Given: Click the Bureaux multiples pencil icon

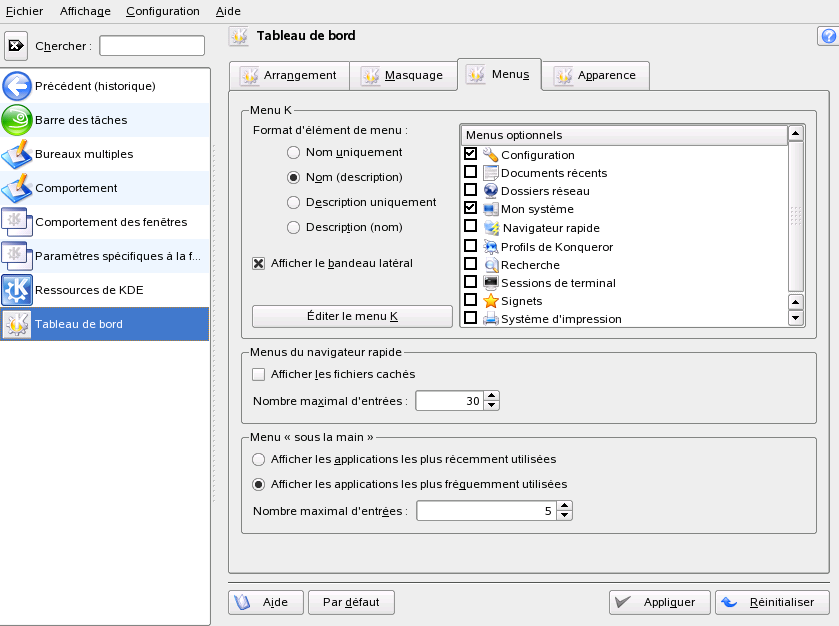Looking at the screenshot, I should tap(17, 154).
